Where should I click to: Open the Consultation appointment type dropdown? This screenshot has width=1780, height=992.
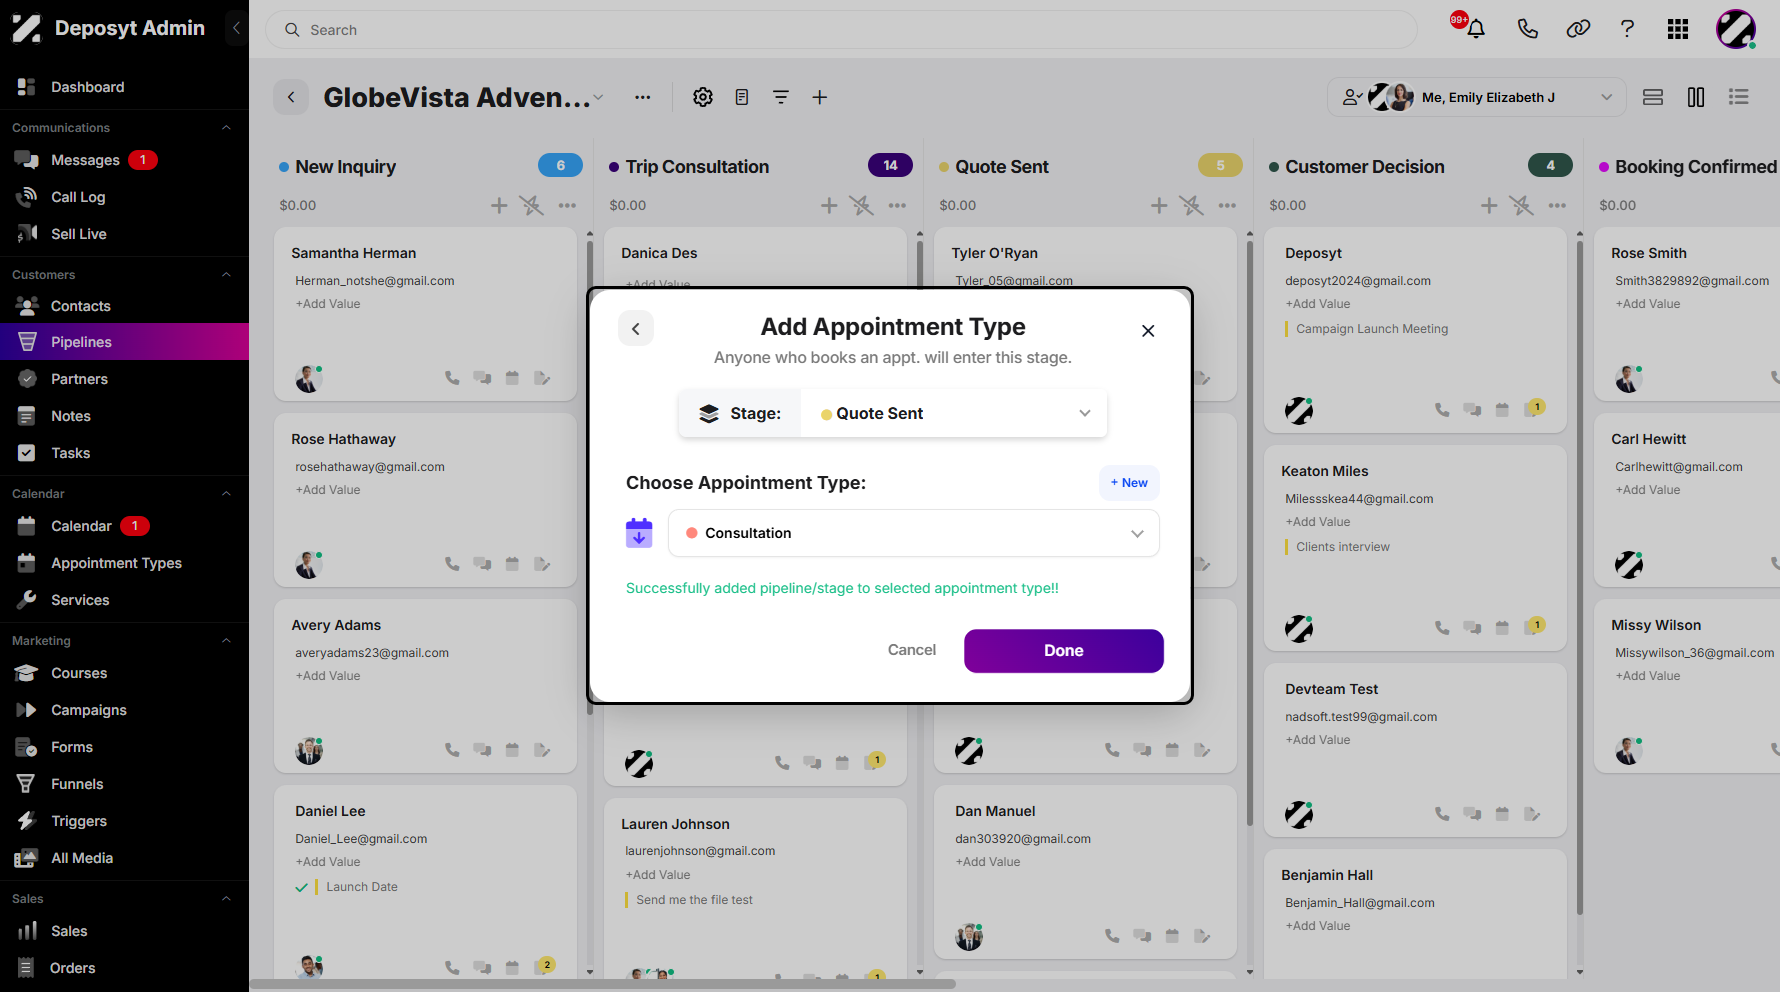914,533
